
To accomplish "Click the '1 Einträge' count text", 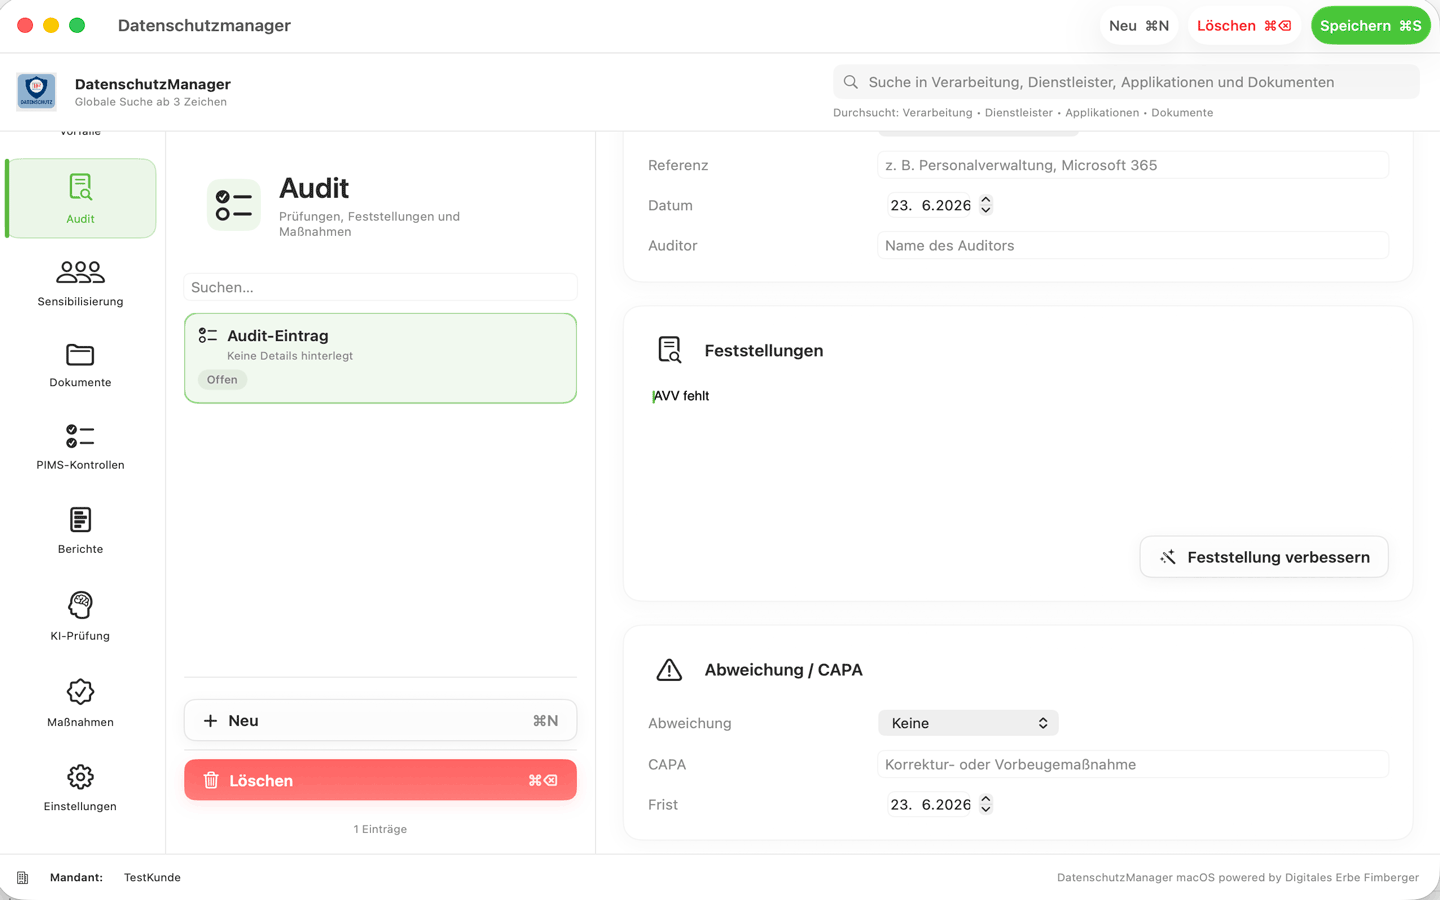I will click(x=380, y=829).
